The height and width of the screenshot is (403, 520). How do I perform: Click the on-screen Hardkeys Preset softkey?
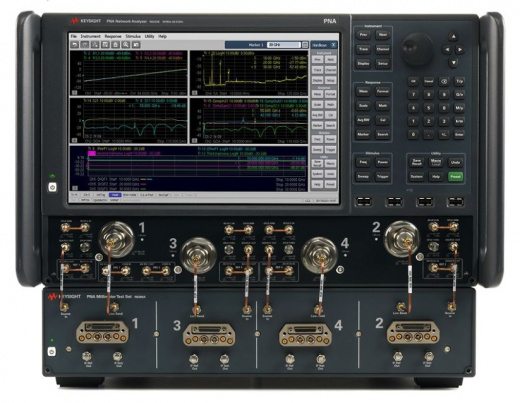pyautogui.click(x=330, y=184)
